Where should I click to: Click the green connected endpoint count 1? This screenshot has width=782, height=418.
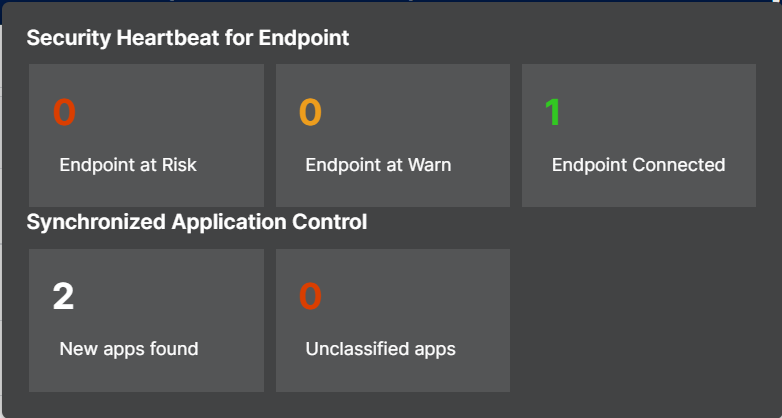pyautogui.click(x=553, y=113)
